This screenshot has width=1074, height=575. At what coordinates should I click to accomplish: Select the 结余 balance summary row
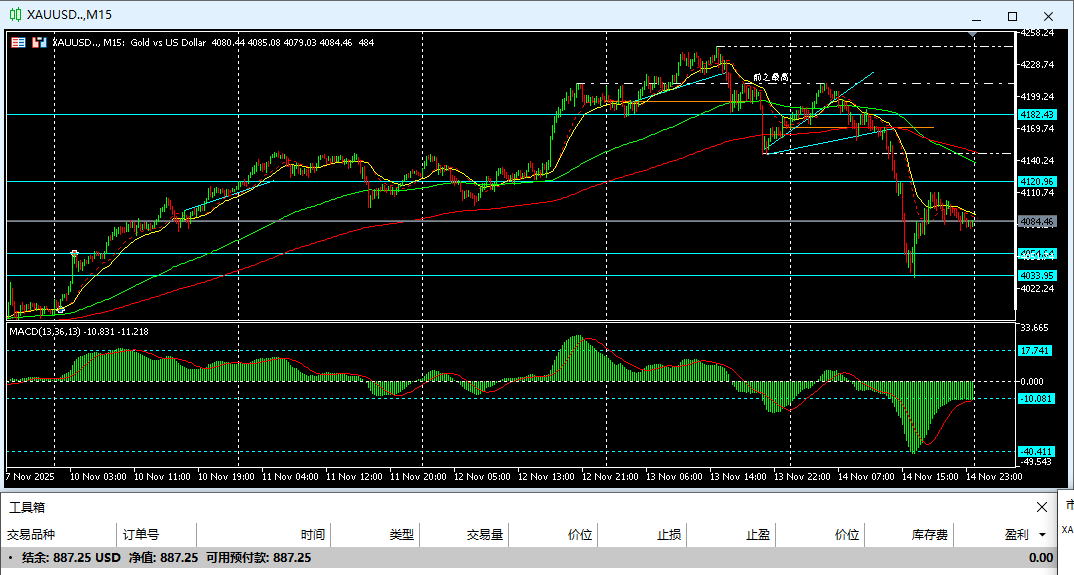pyautogui.click(x=160, y=558)
